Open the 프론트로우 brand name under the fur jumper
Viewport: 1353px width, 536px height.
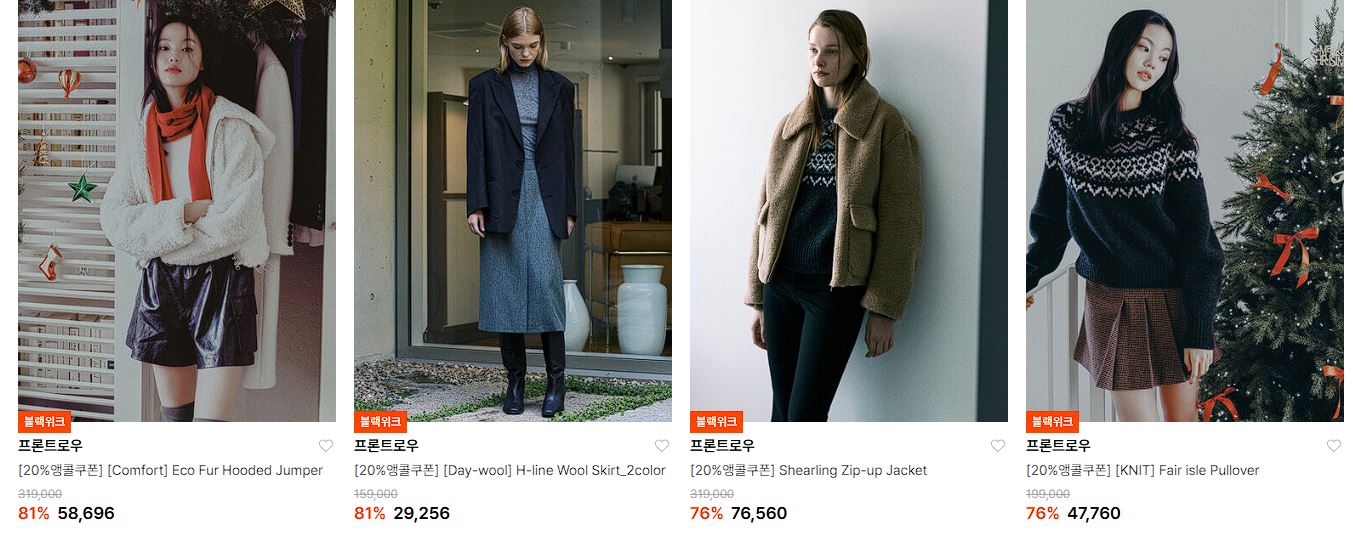50,446
